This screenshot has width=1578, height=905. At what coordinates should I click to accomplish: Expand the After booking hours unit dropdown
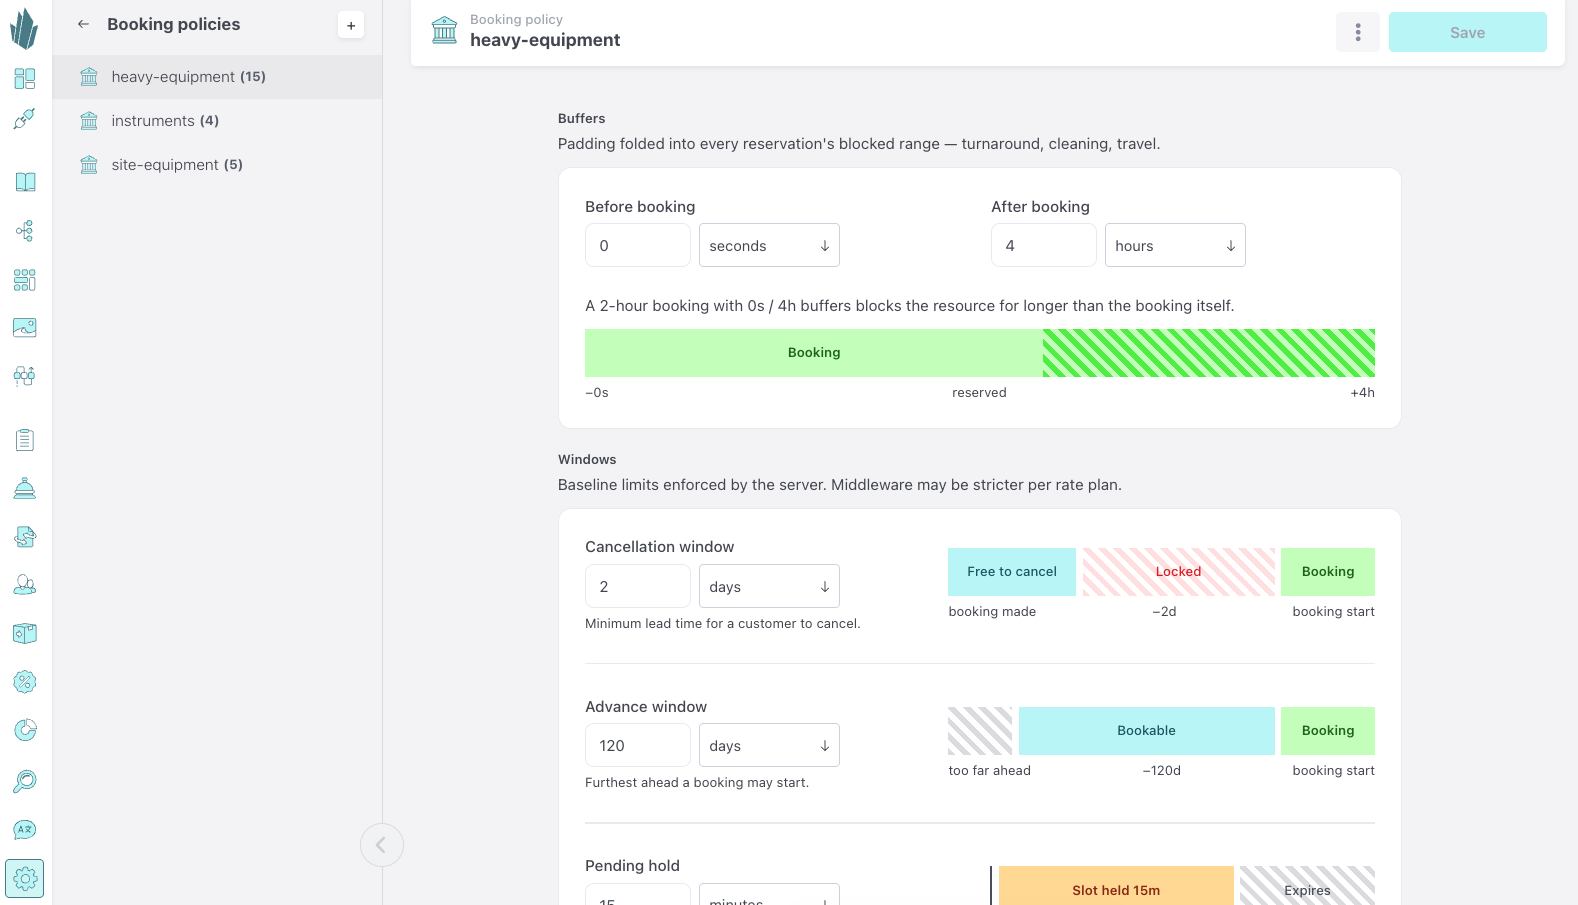click(1175, 245)
